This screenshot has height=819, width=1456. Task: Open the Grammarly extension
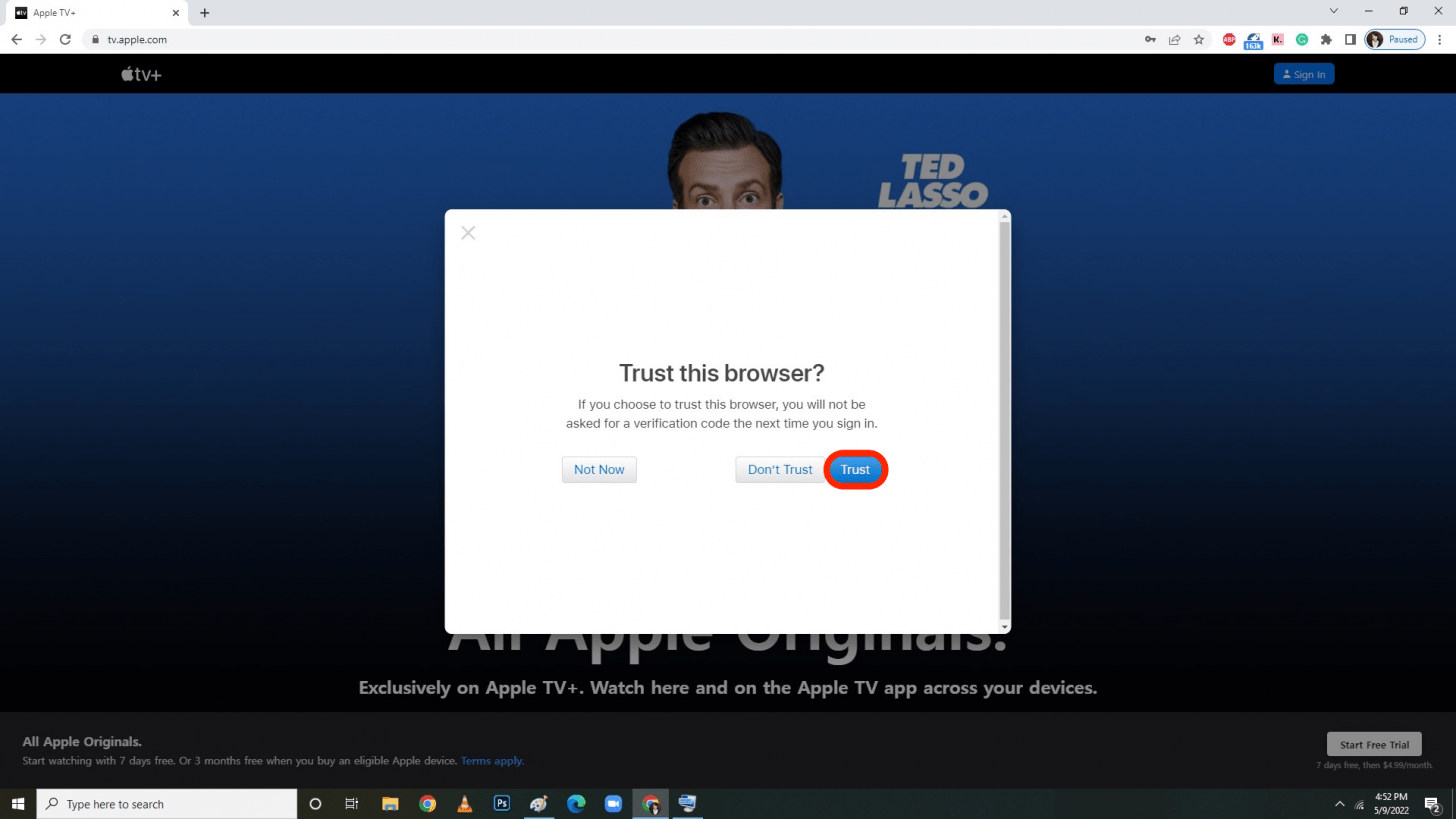[x=1302, y=39]
